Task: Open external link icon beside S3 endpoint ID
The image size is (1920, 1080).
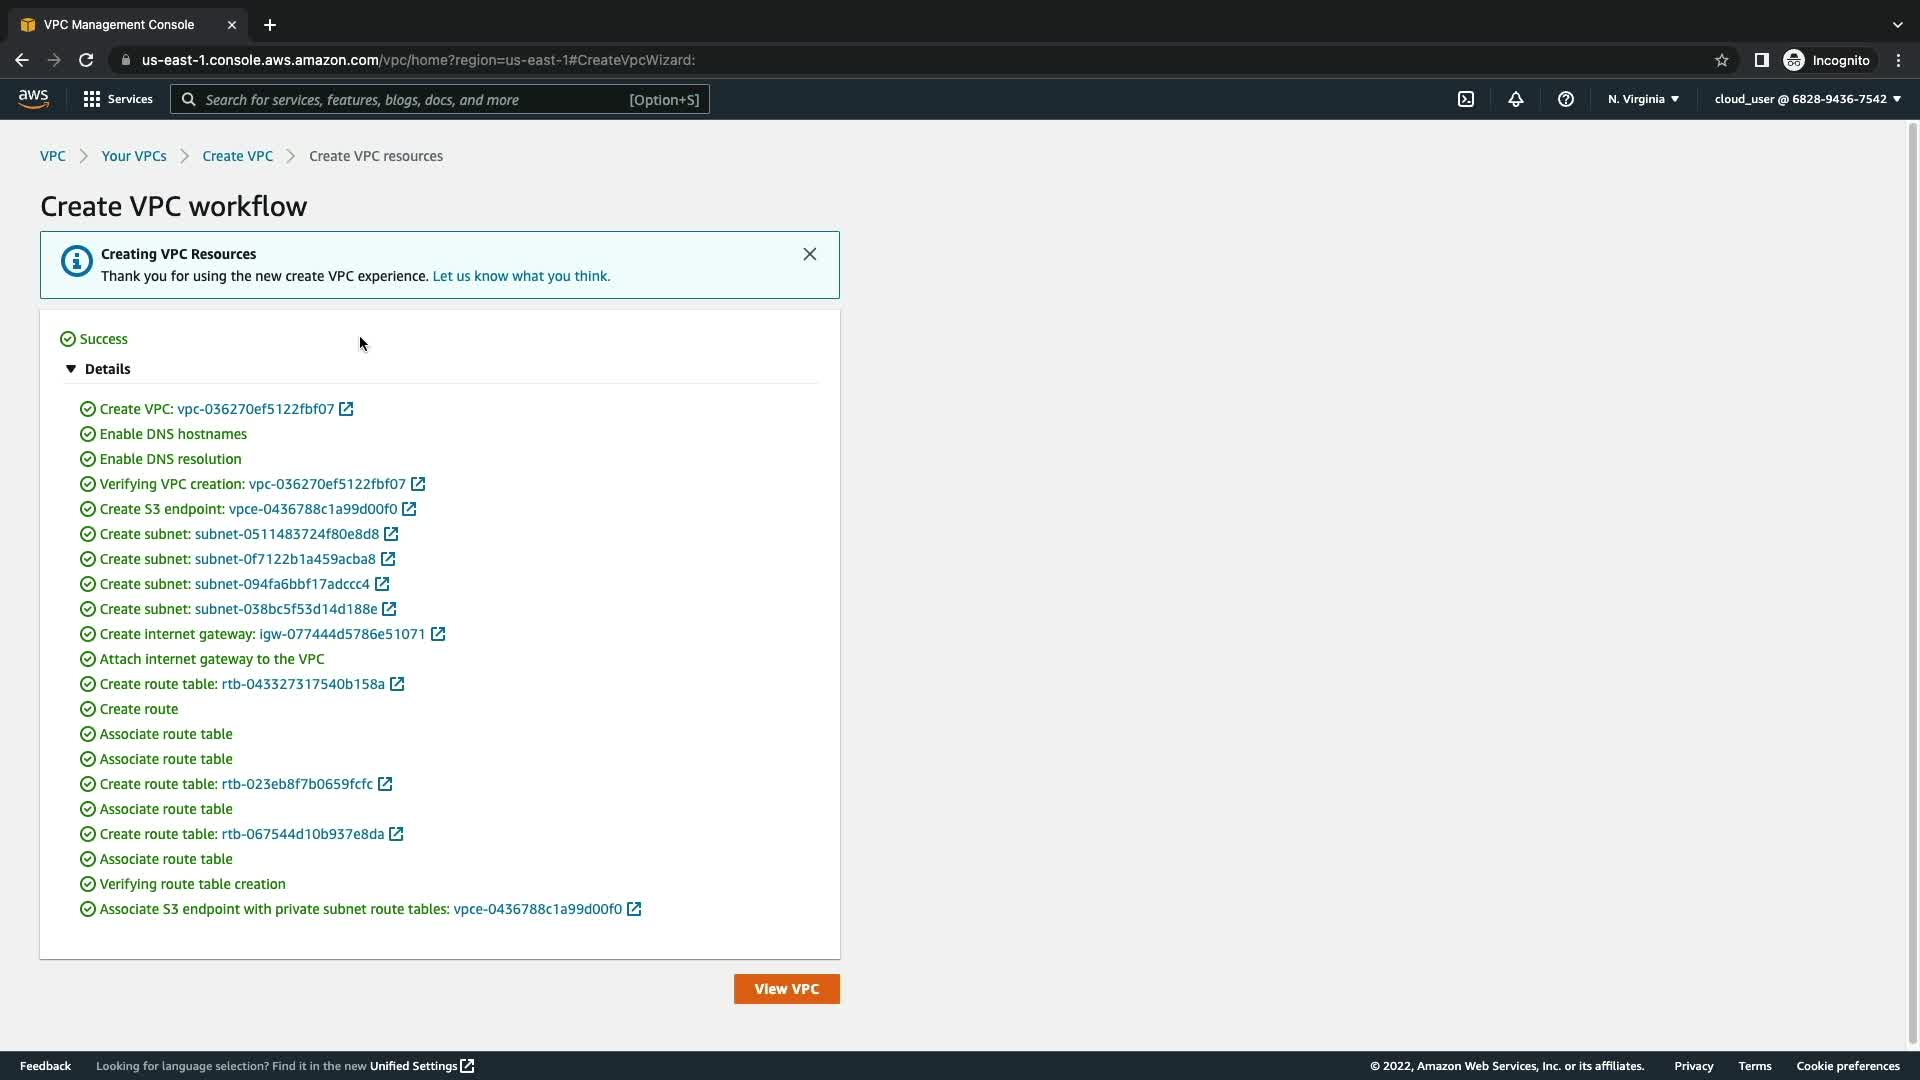Action: [409, 509]
